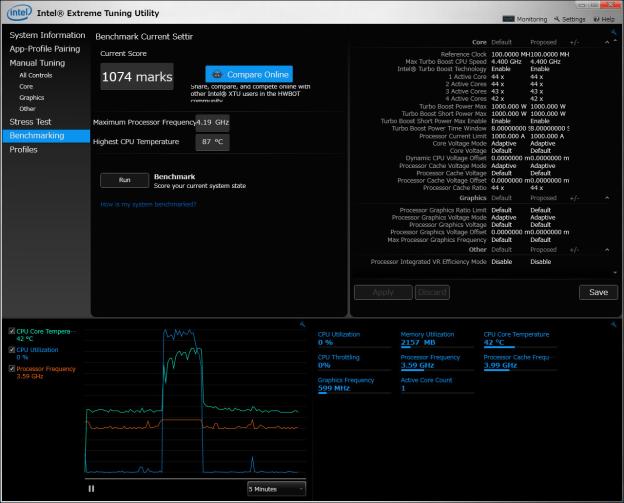624x503 pixels.
Task: Click Compare Online button
Action: pos(248,74)
